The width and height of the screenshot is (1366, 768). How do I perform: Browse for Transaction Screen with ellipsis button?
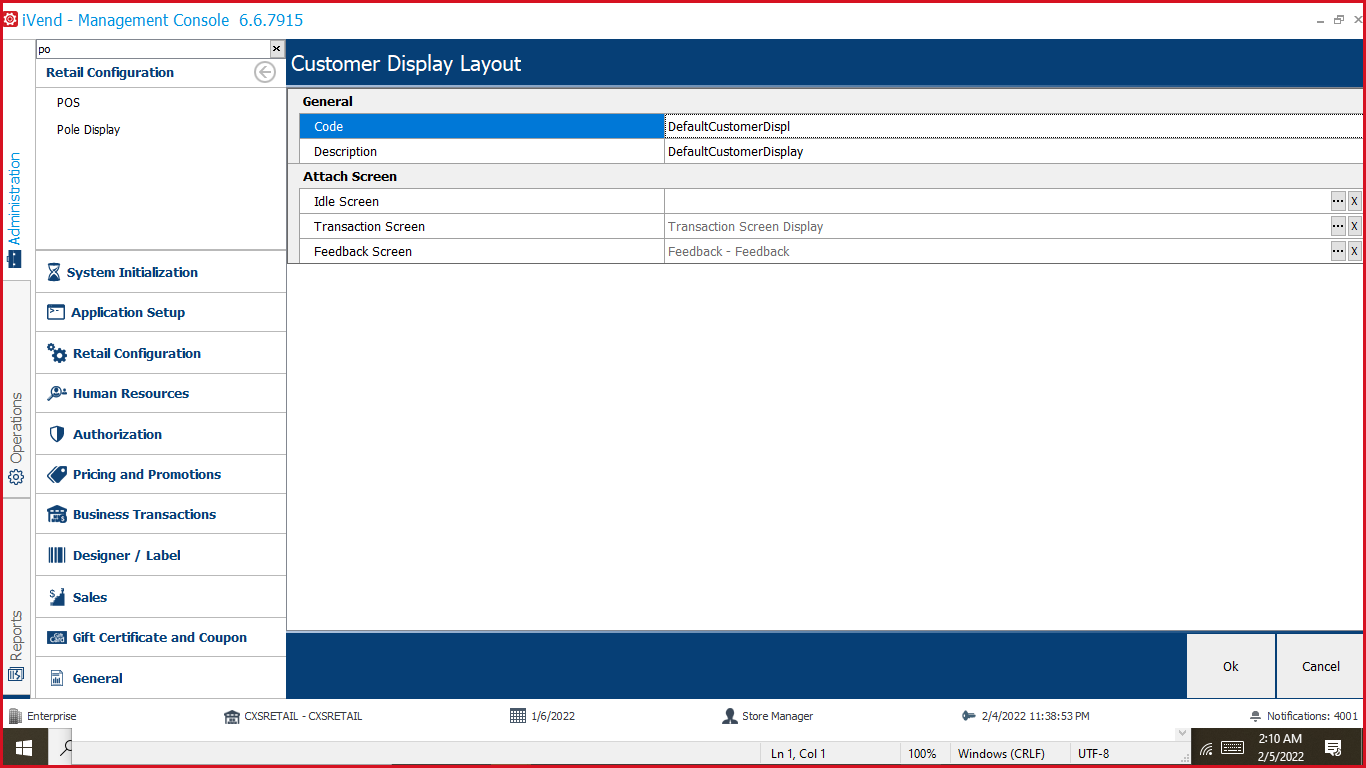(x=1338, y=226)
